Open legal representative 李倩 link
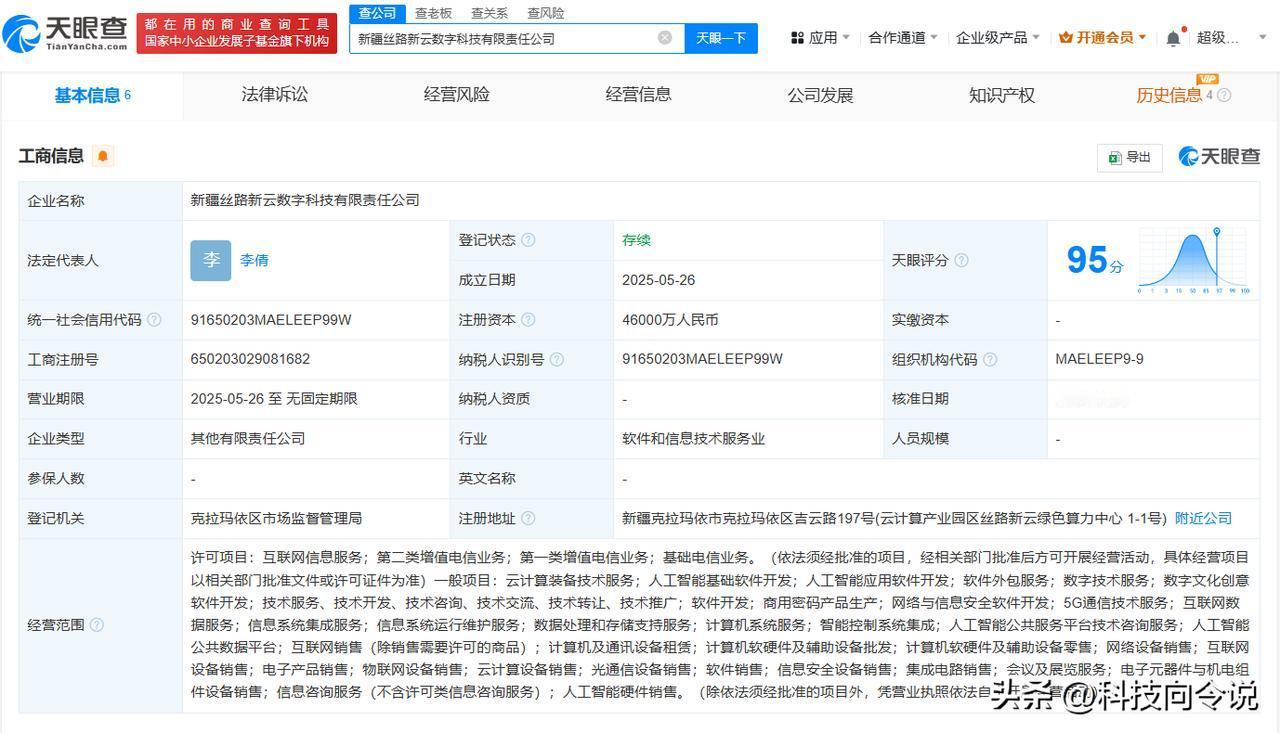 coord(254,260)
